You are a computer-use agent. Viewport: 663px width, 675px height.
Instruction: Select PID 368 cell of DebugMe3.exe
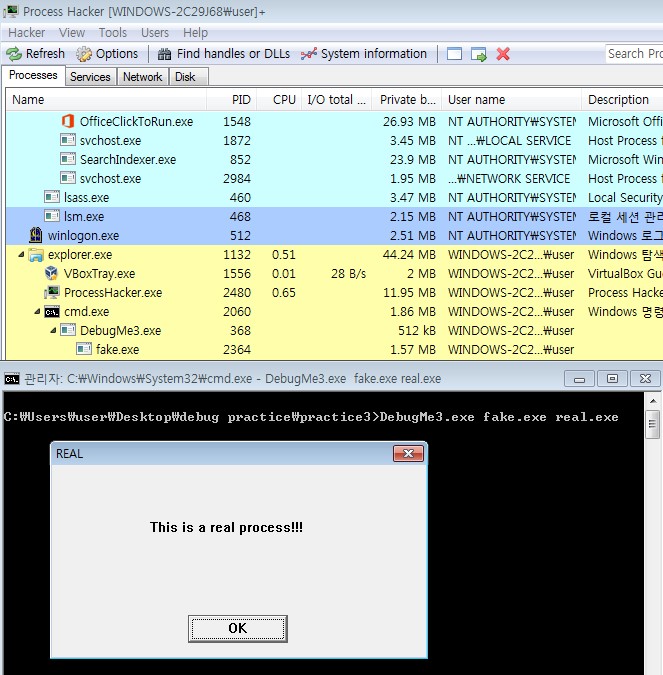tap(240, 331)
